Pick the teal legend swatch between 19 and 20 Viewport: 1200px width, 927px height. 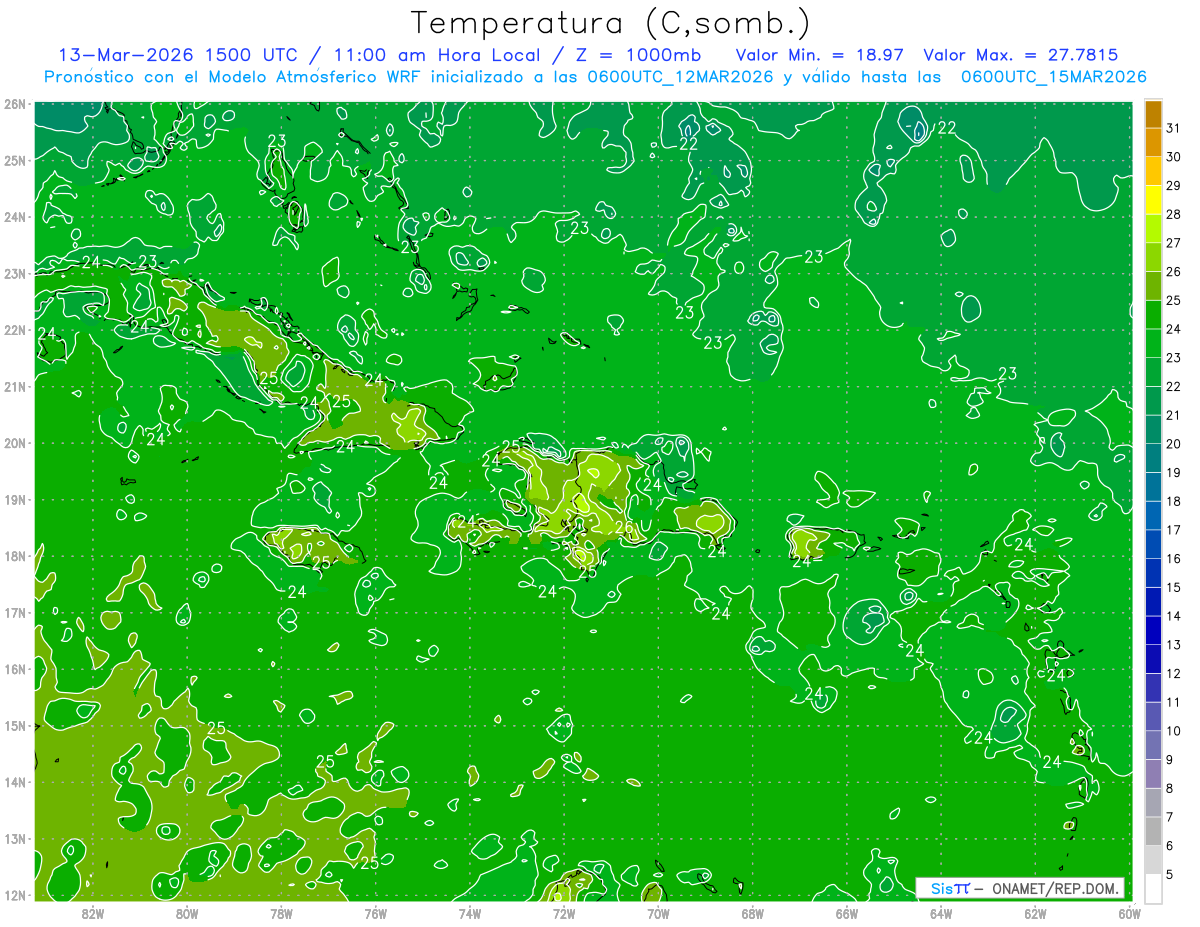point(1153,458)
